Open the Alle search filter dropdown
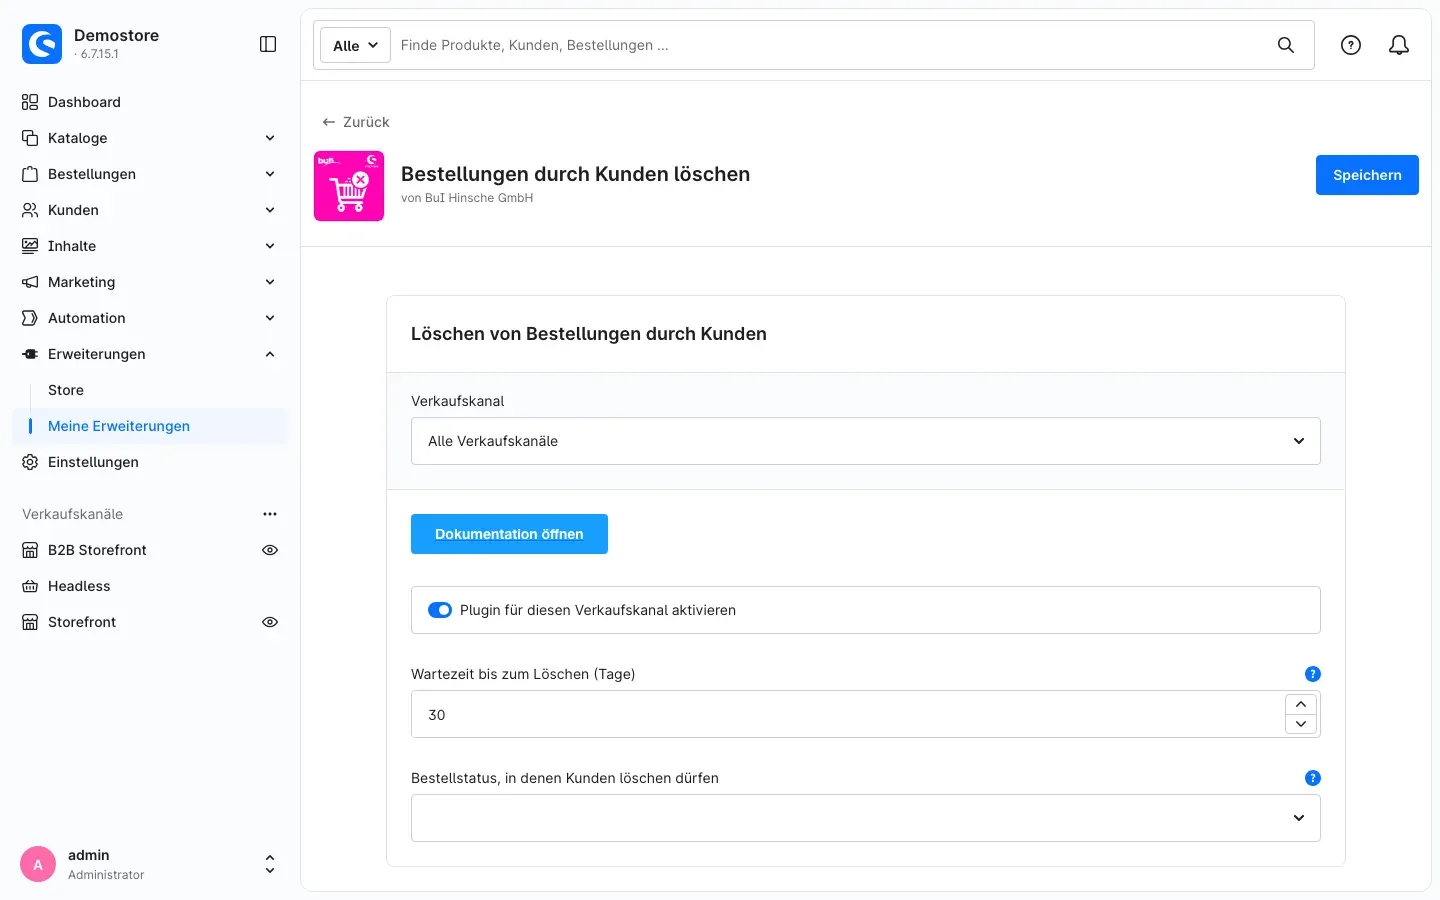 click(x=355, y=45)
